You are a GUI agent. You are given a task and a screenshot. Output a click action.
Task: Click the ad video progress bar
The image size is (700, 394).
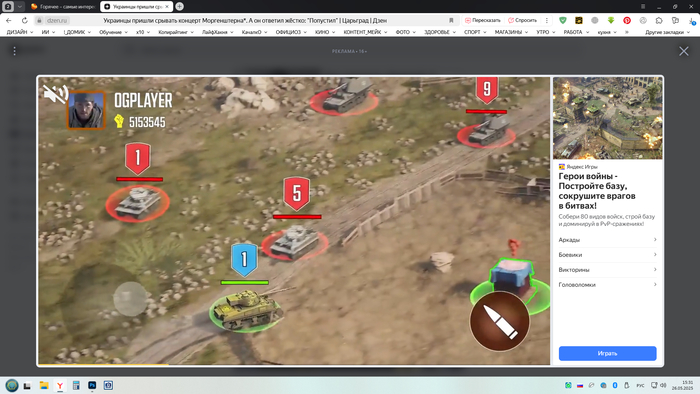click(x=294, y=365)
